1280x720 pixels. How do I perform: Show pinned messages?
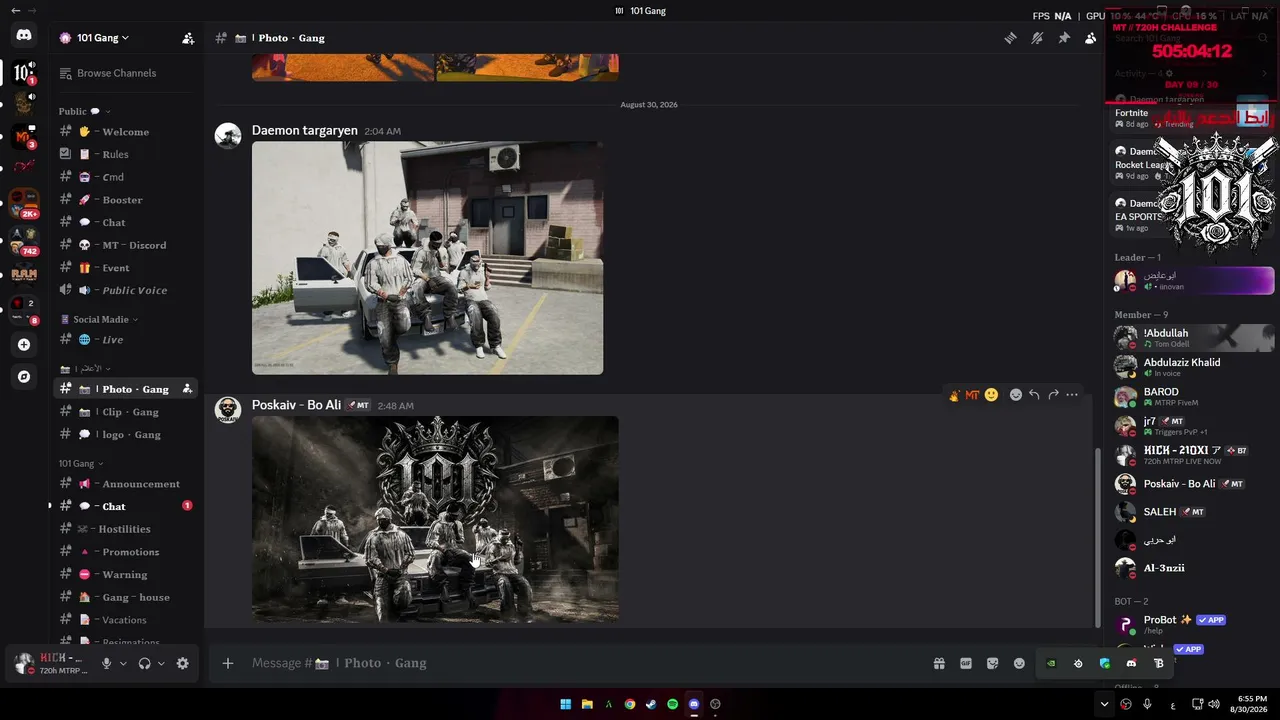click(1064, 38)
